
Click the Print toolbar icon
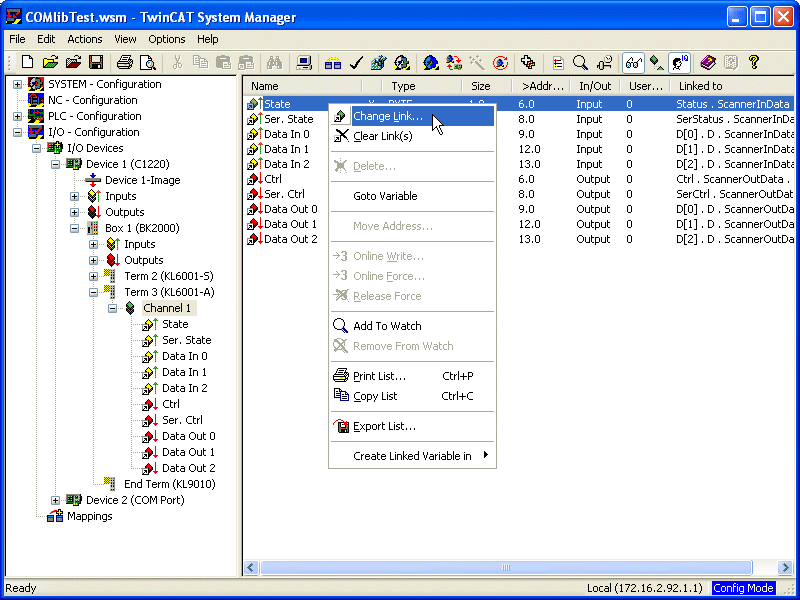124,63
